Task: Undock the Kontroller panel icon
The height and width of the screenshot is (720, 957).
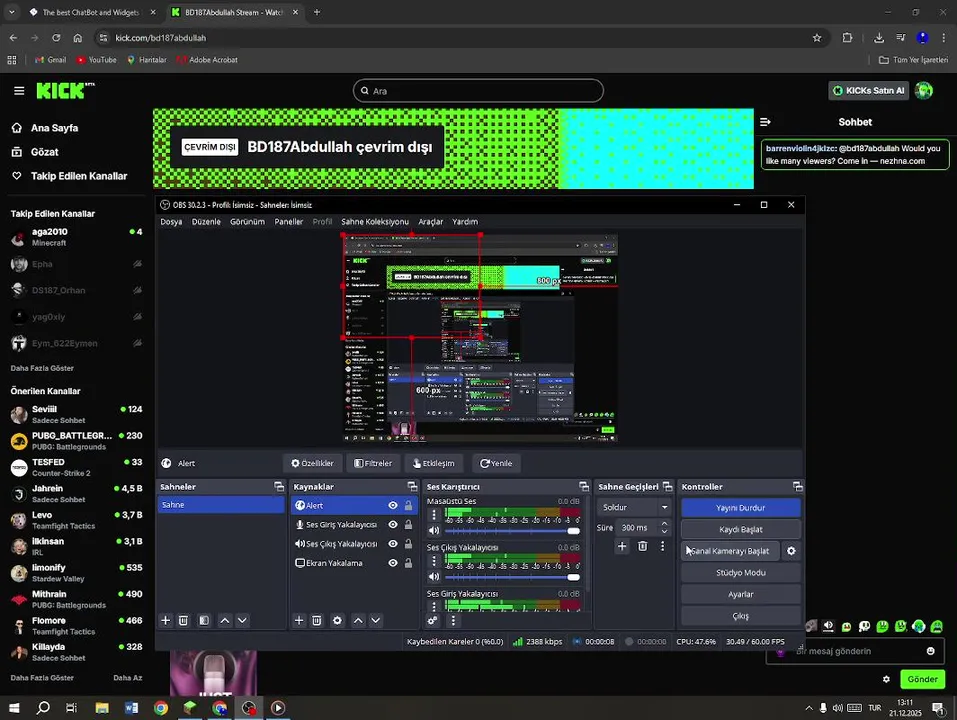Action: click(798, 486)
